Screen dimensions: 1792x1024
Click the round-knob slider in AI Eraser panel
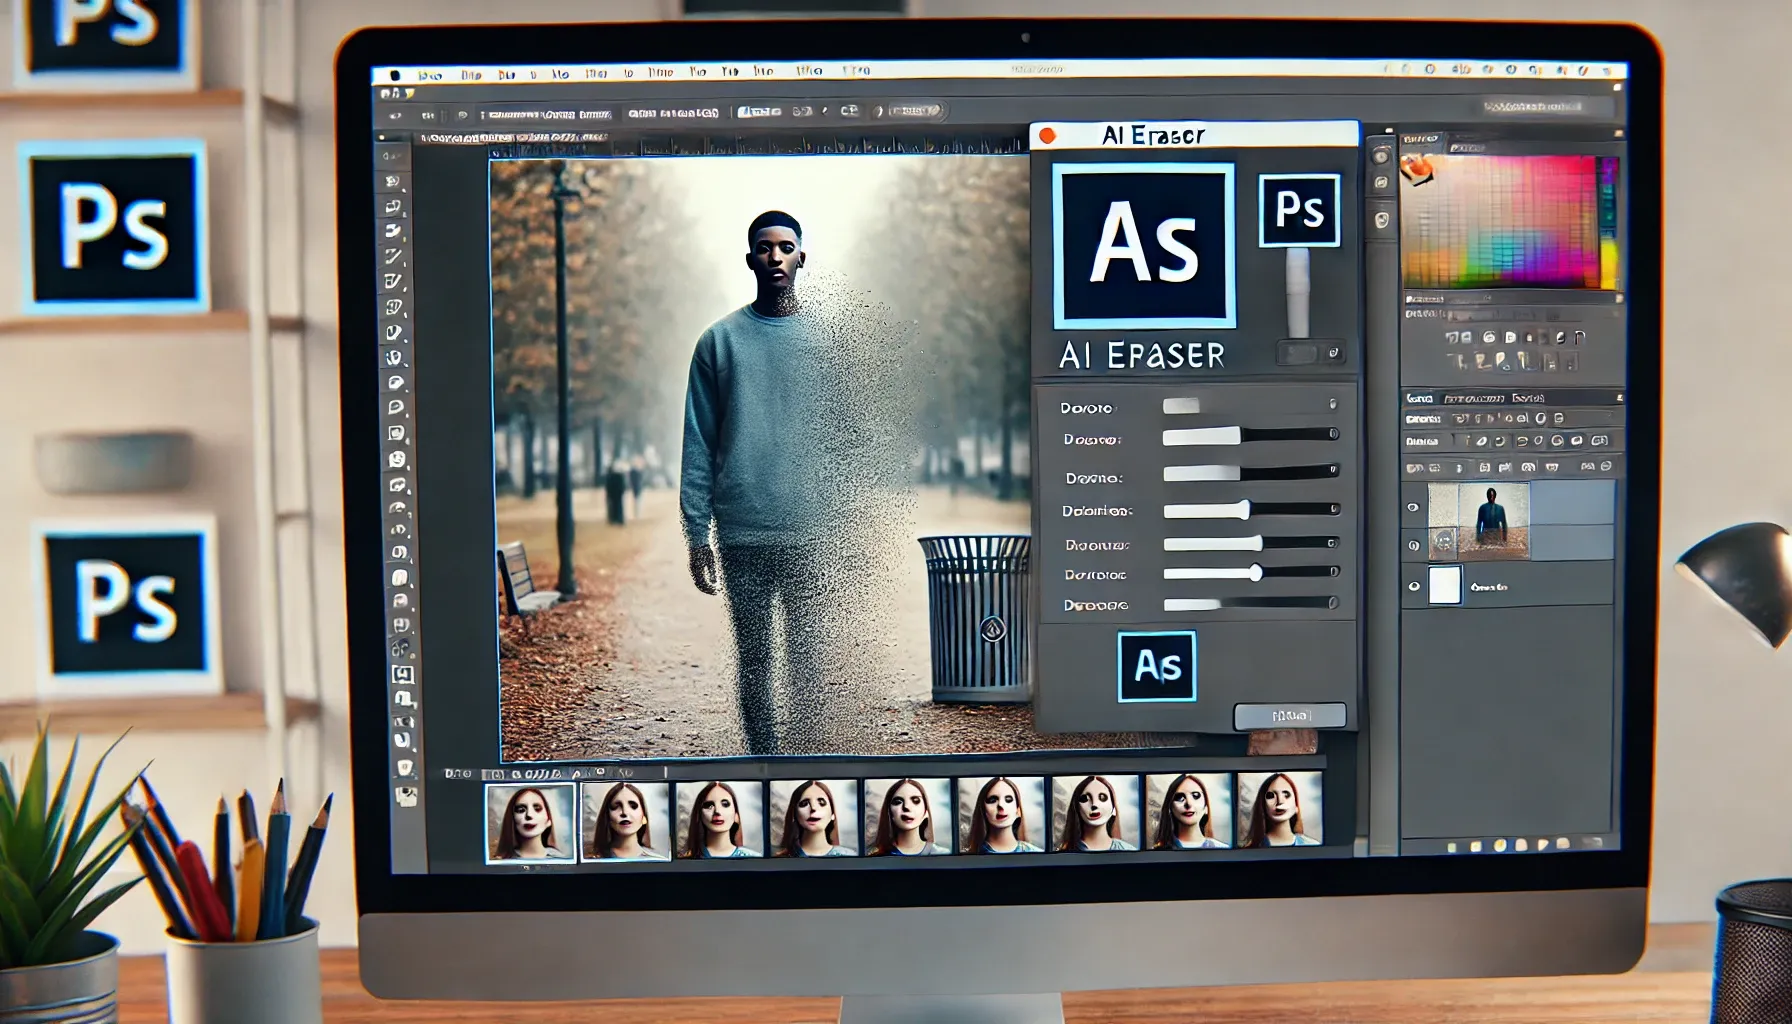[1250, 572]
